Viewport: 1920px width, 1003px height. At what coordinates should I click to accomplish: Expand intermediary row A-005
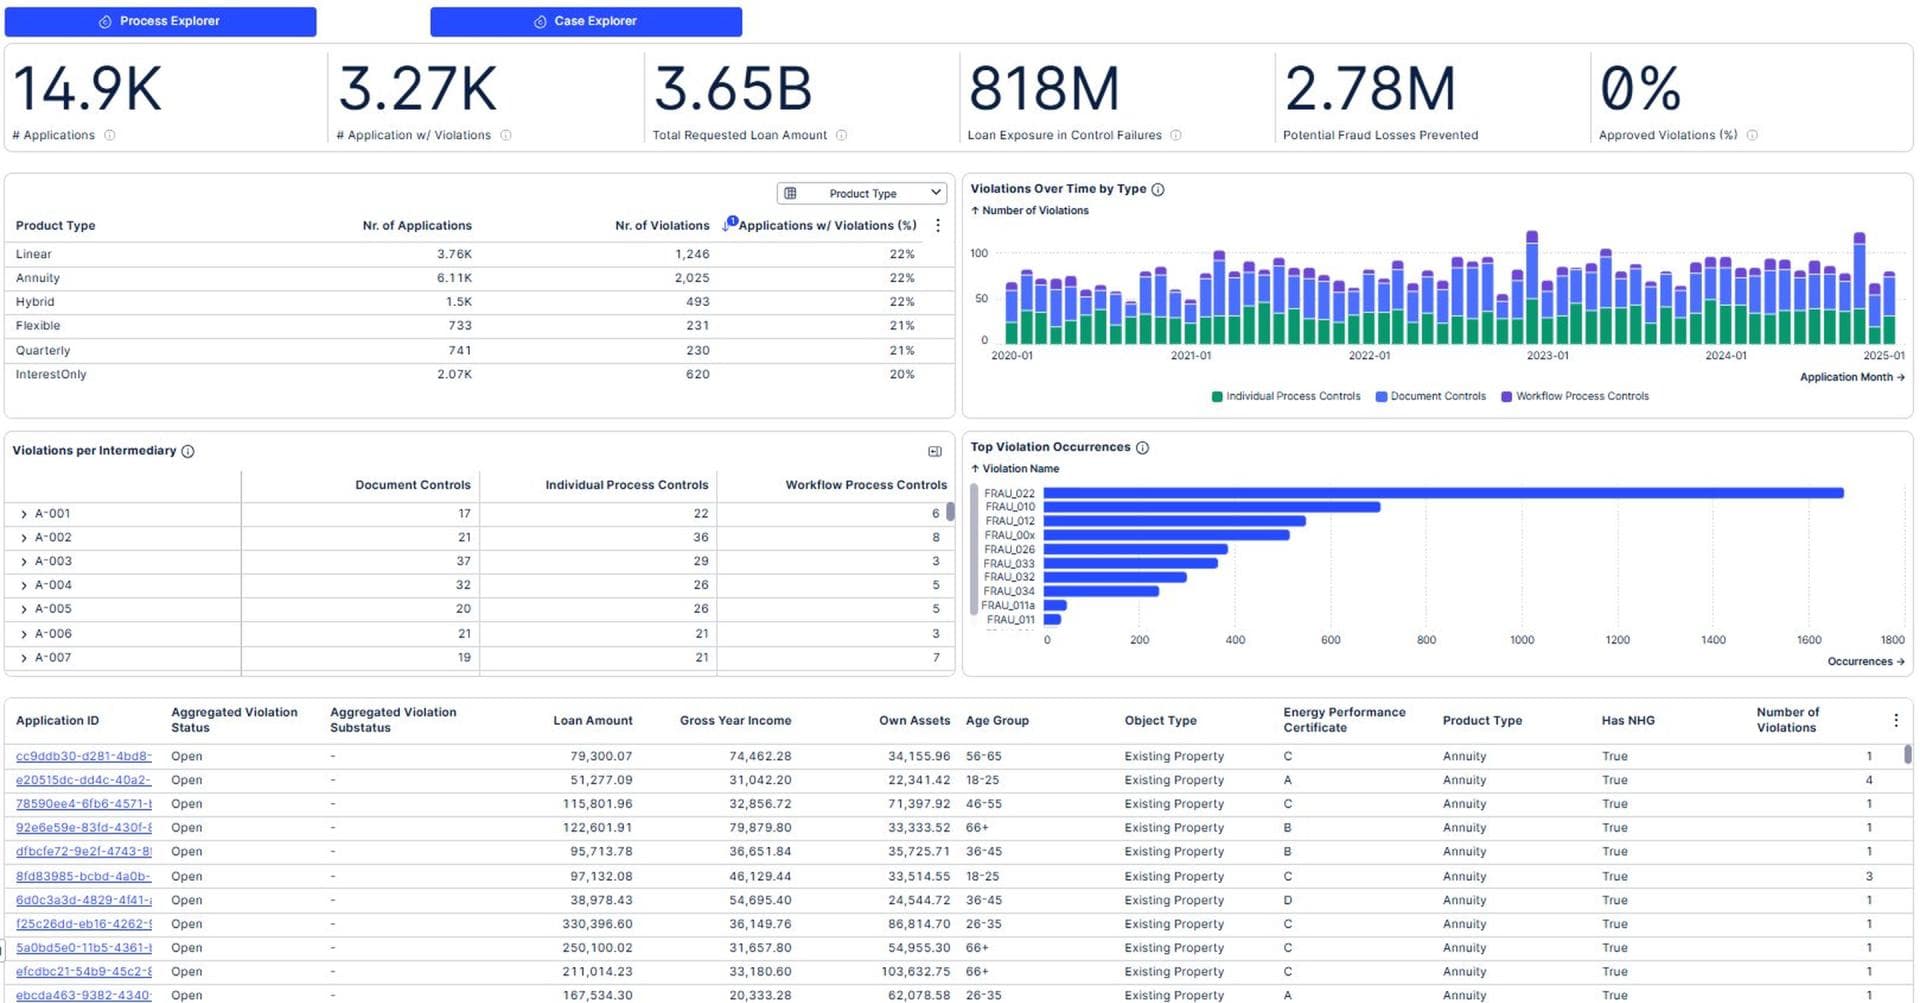tap(24, 609)
